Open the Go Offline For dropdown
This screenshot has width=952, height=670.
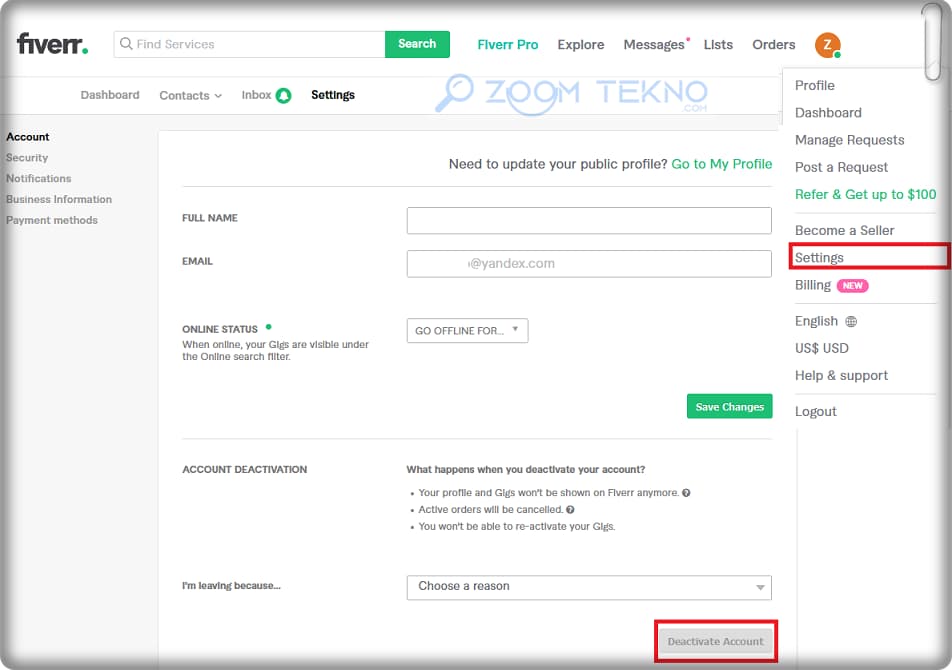point(467,331)
